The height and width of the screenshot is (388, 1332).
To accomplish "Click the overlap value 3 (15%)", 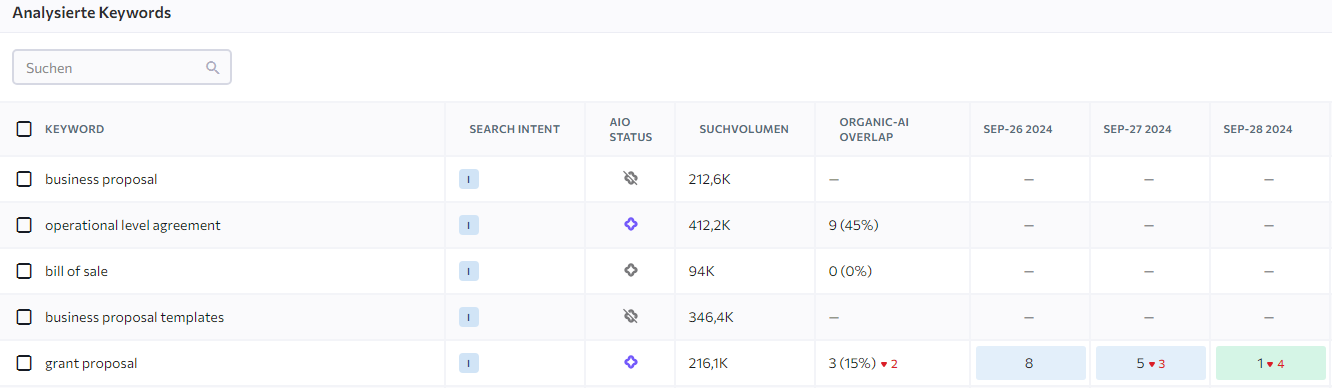I will click(x=852, y=363).
